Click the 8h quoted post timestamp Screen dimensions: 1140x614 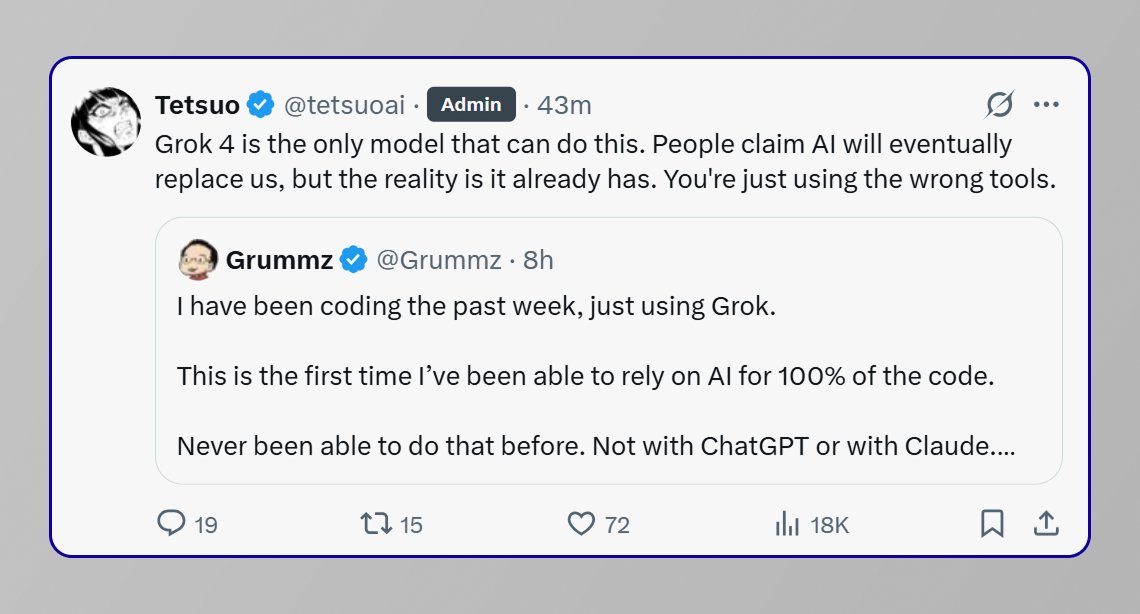[x=538, y=260]
